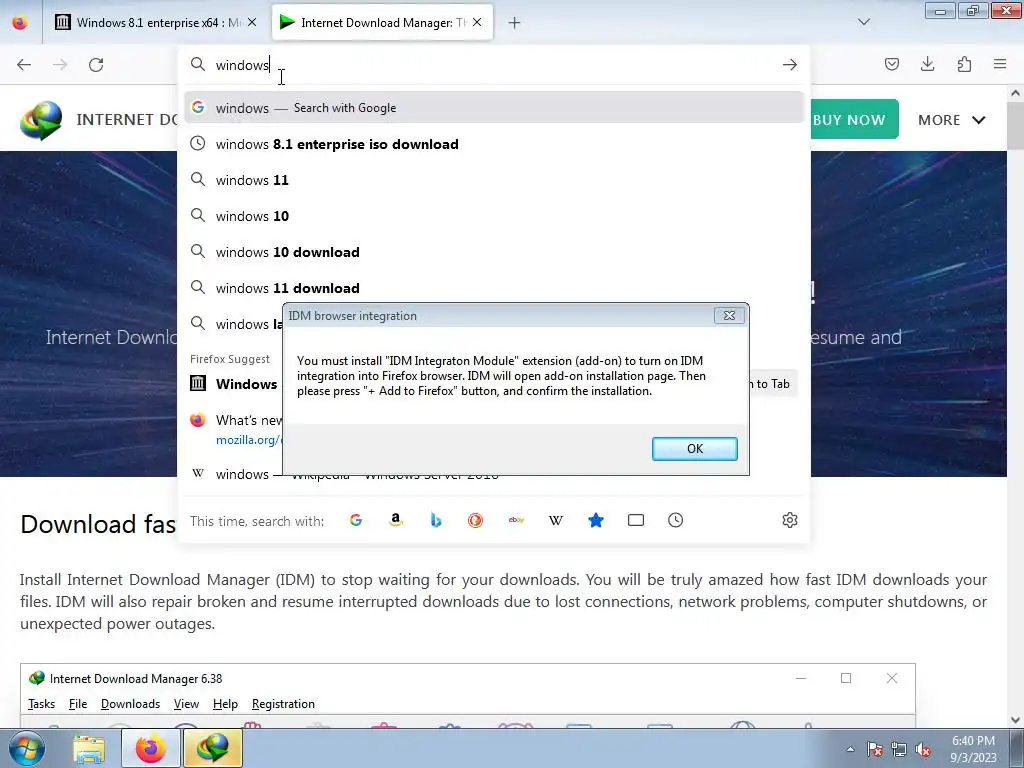Open the Firefox hamburger menu
1024x768 pixels.
1000,64
